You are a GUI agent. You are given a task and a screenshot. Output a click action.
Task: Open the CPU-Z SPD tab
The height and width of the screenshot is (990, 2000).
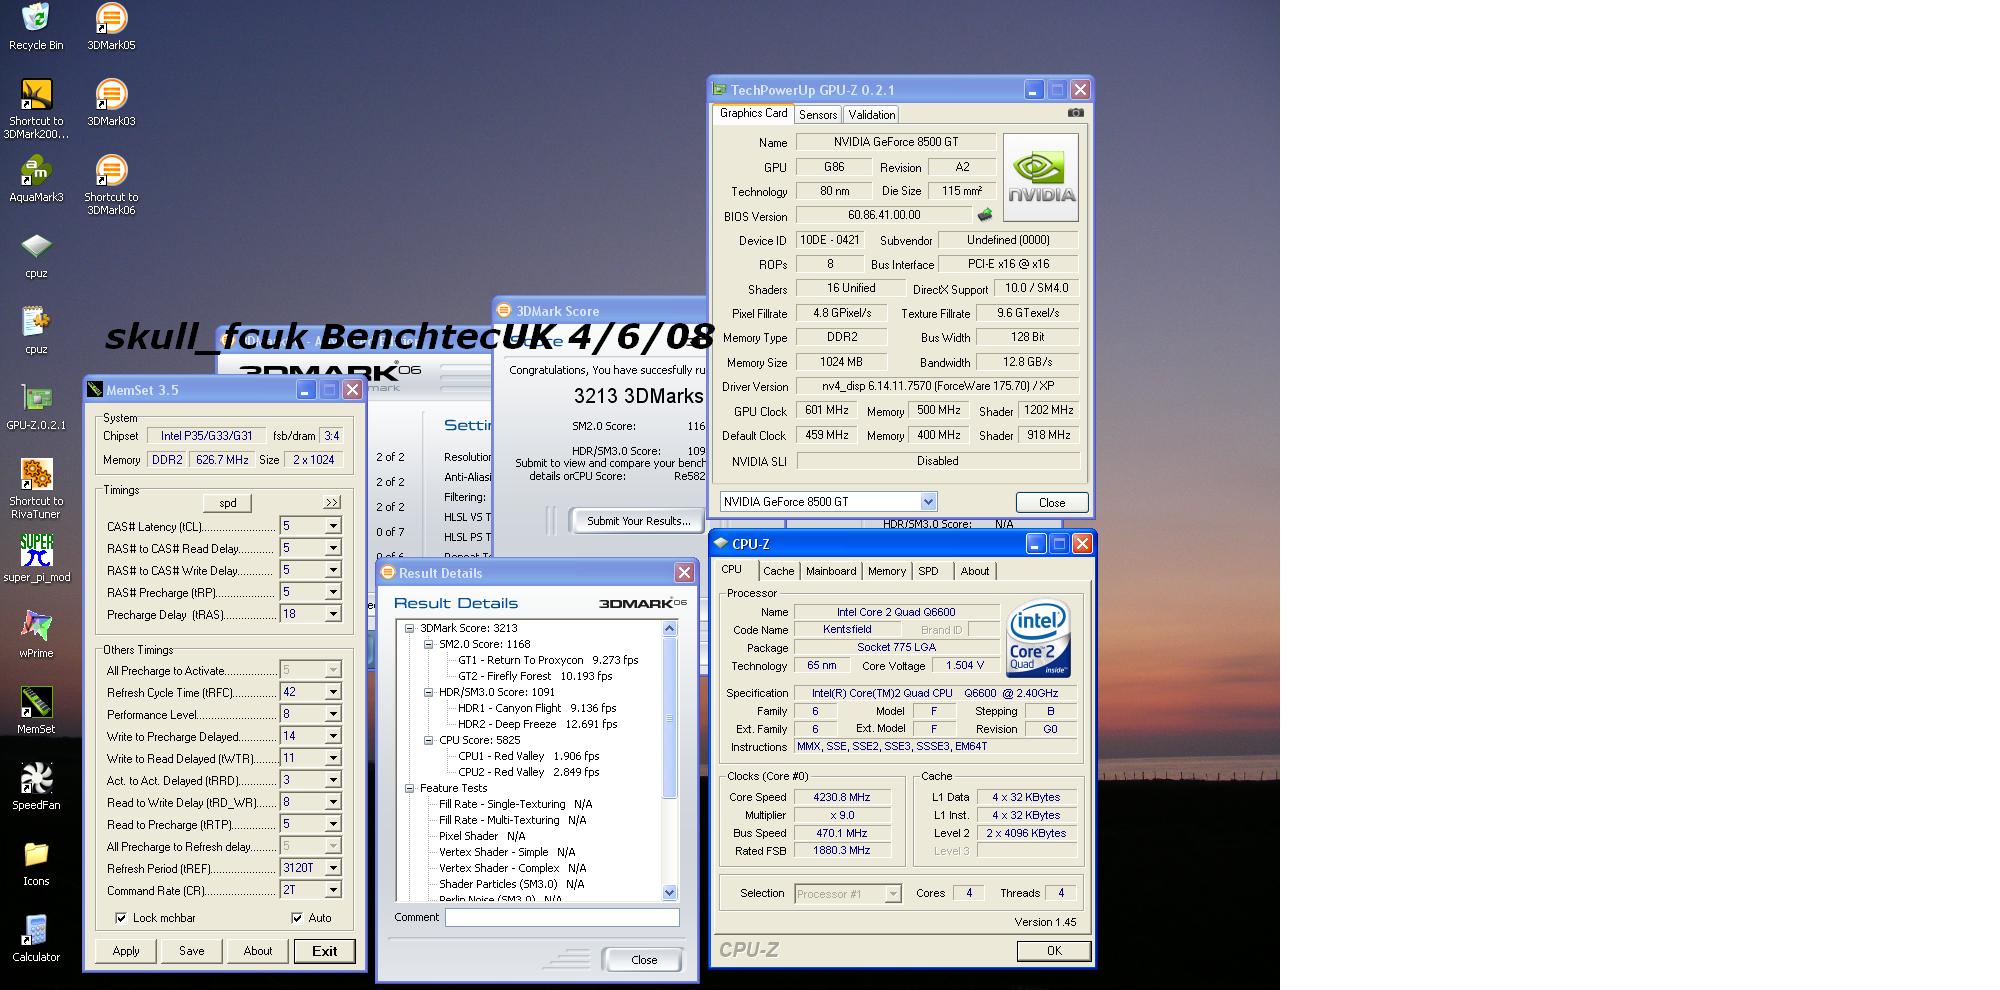pos(929,571)
